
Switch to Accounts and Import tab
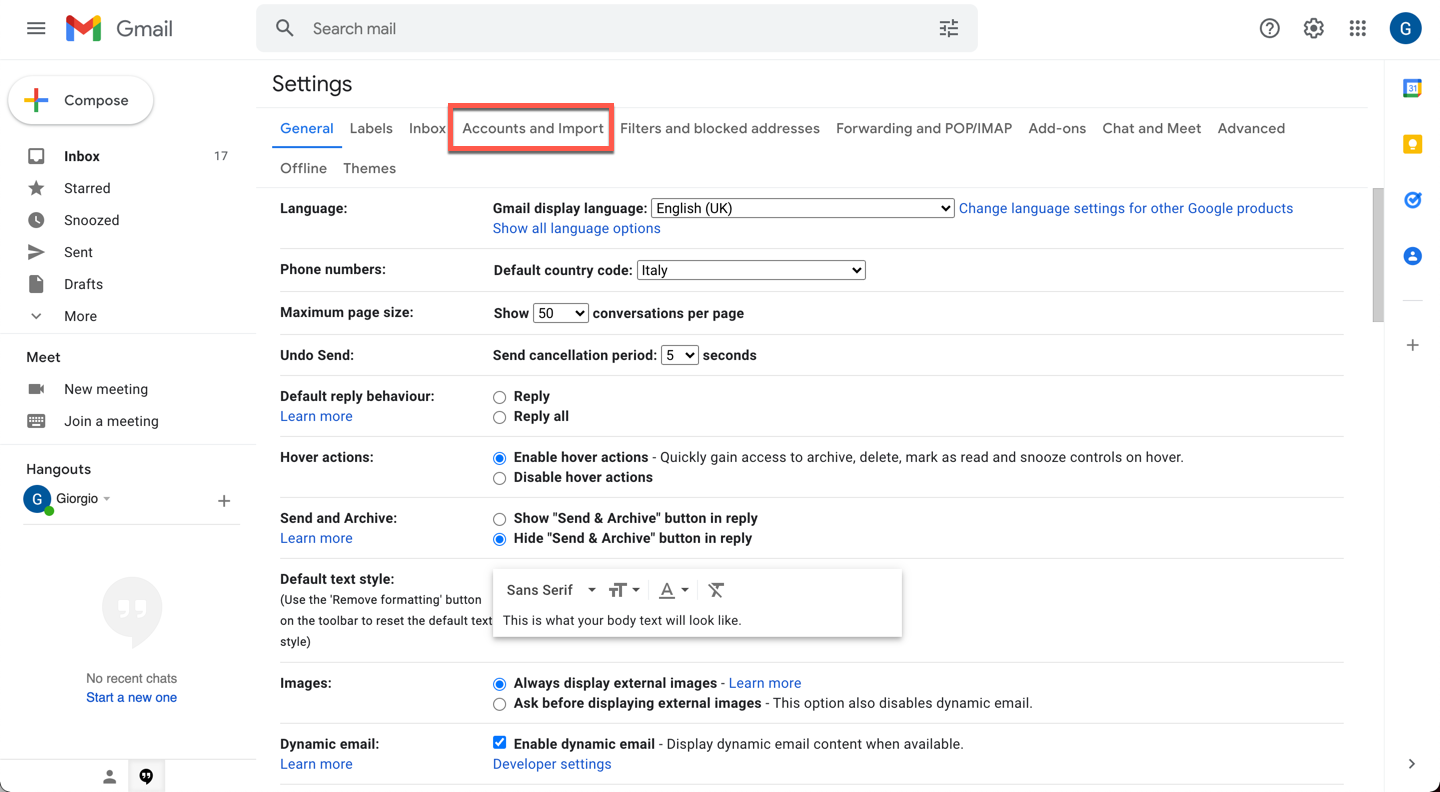(533, 128)
